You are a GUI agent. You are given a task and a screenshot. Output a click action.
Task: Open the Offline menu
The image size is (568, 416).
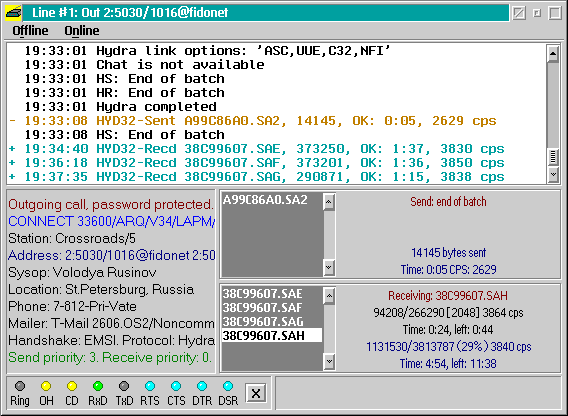[x=30, y=31]
